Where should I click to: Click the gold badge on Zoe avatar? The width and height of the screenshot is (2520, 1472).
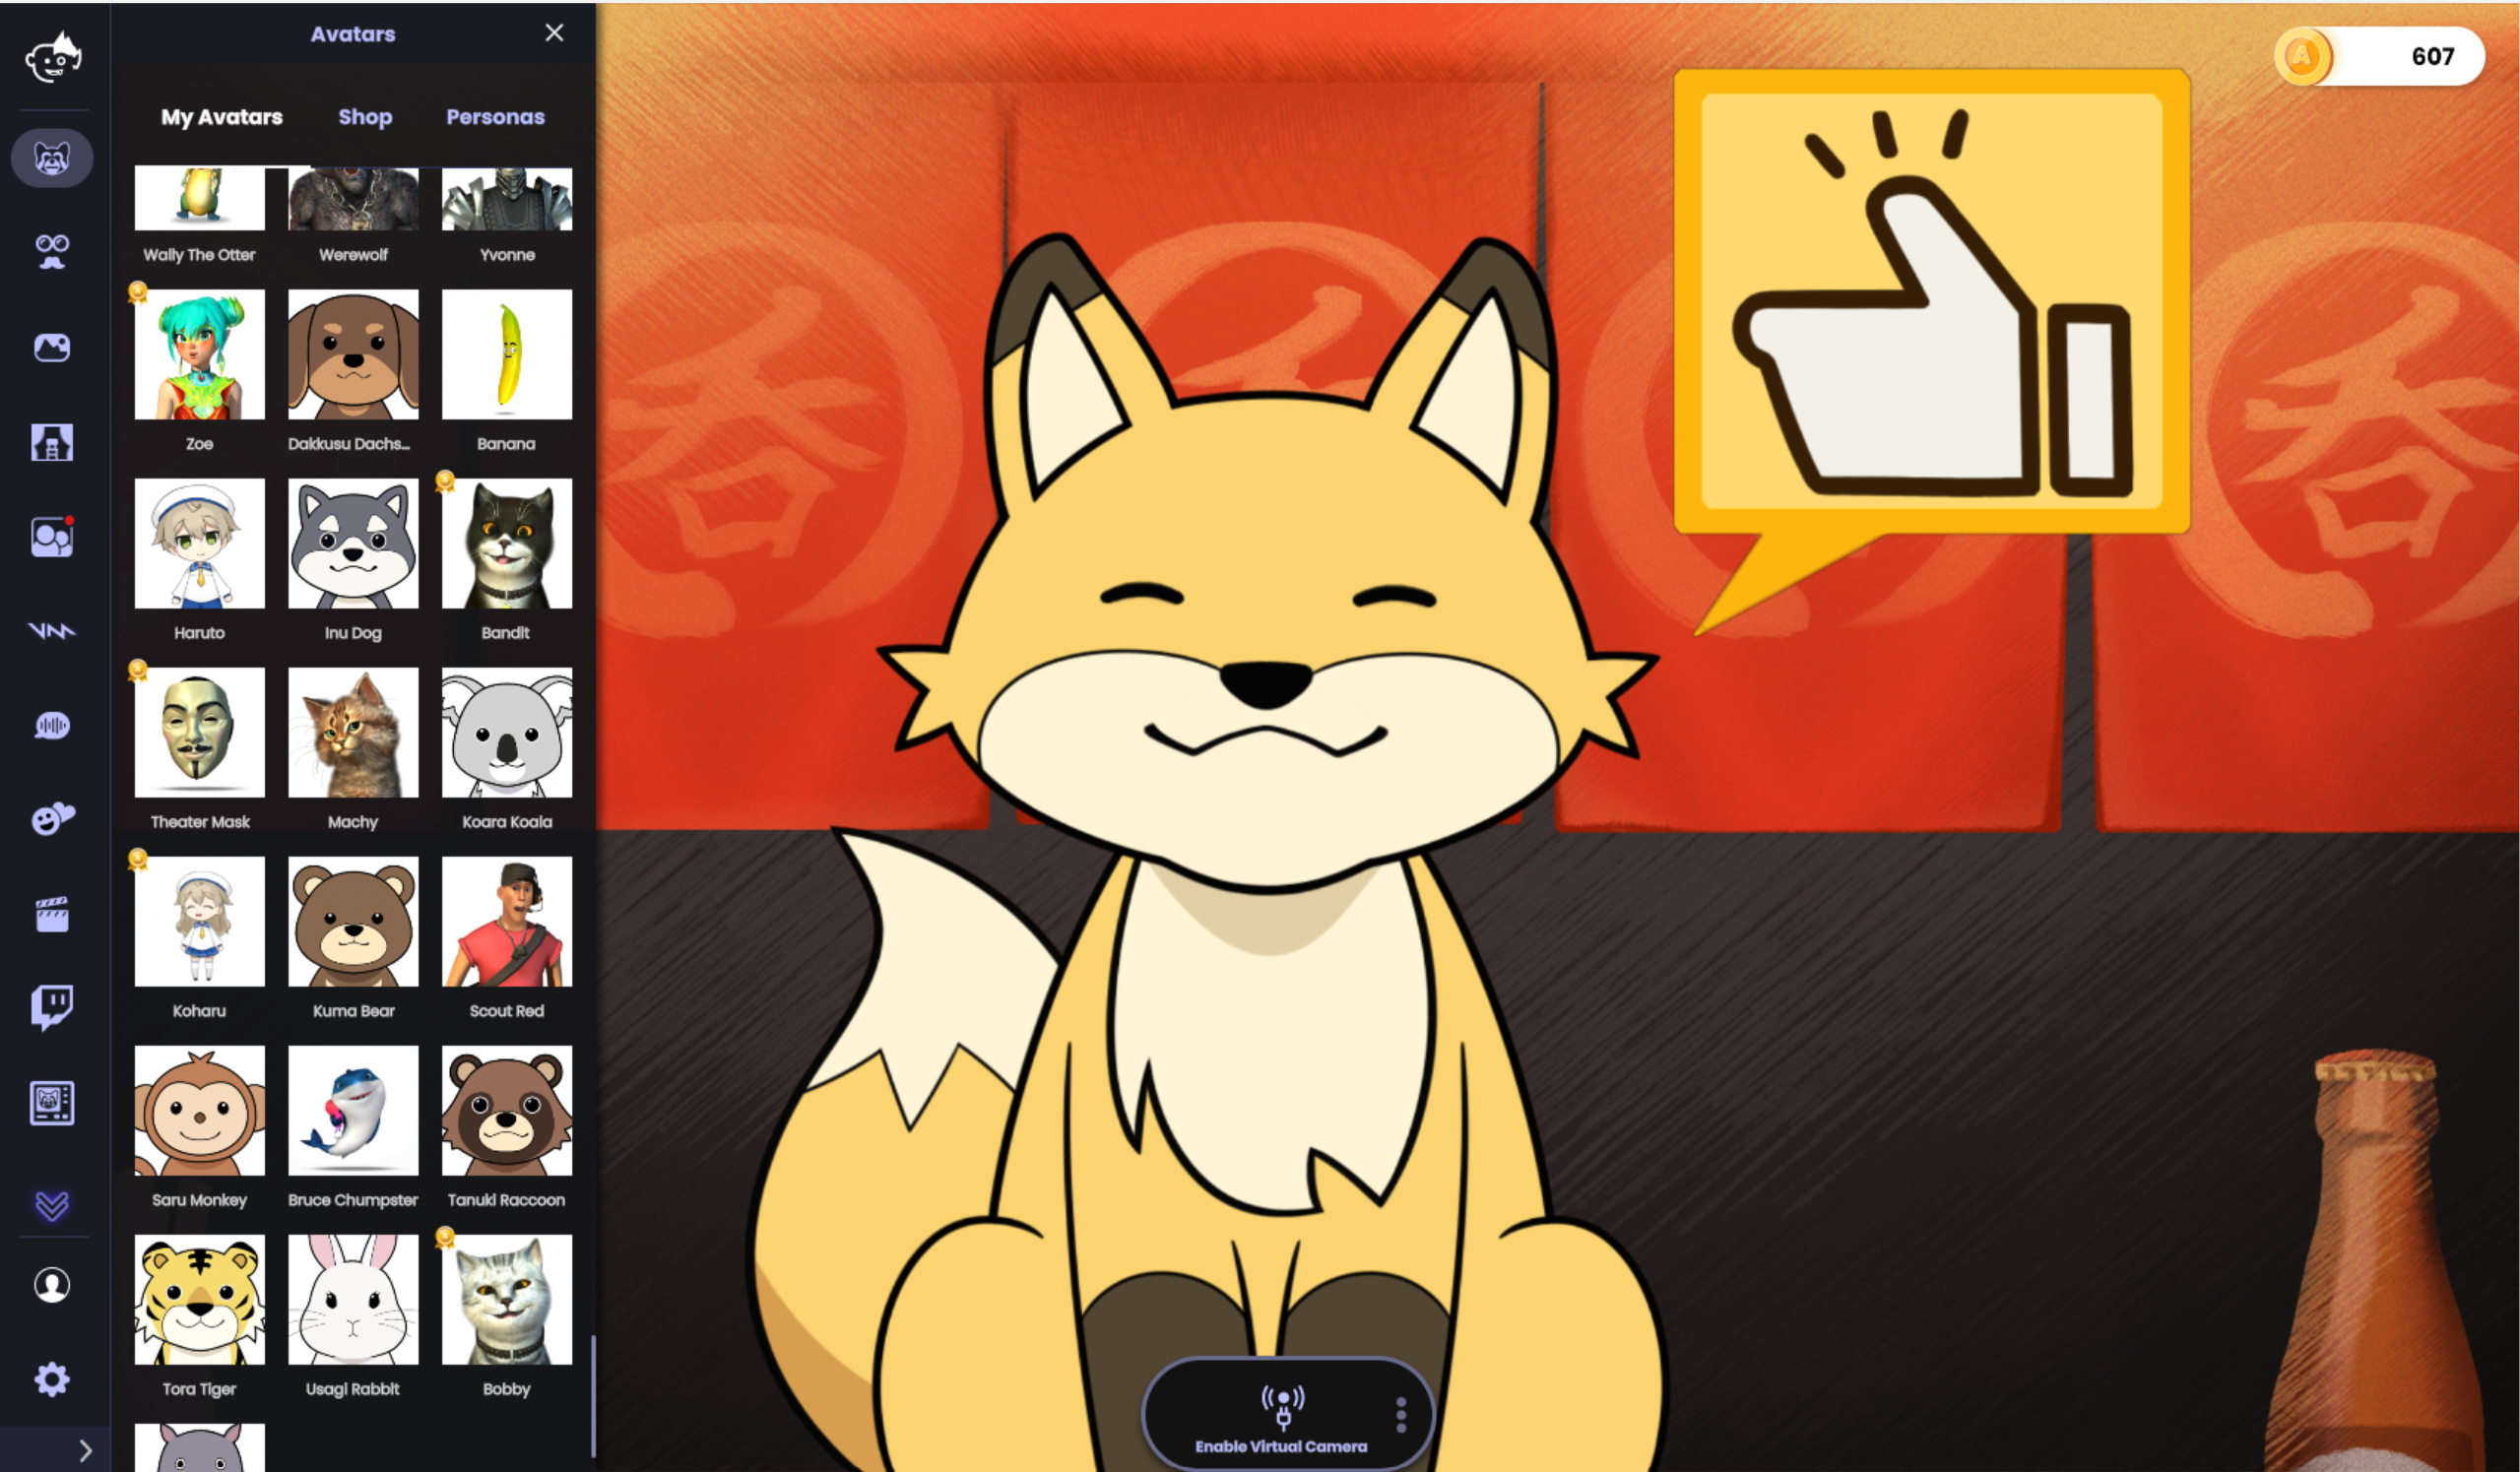138,292
